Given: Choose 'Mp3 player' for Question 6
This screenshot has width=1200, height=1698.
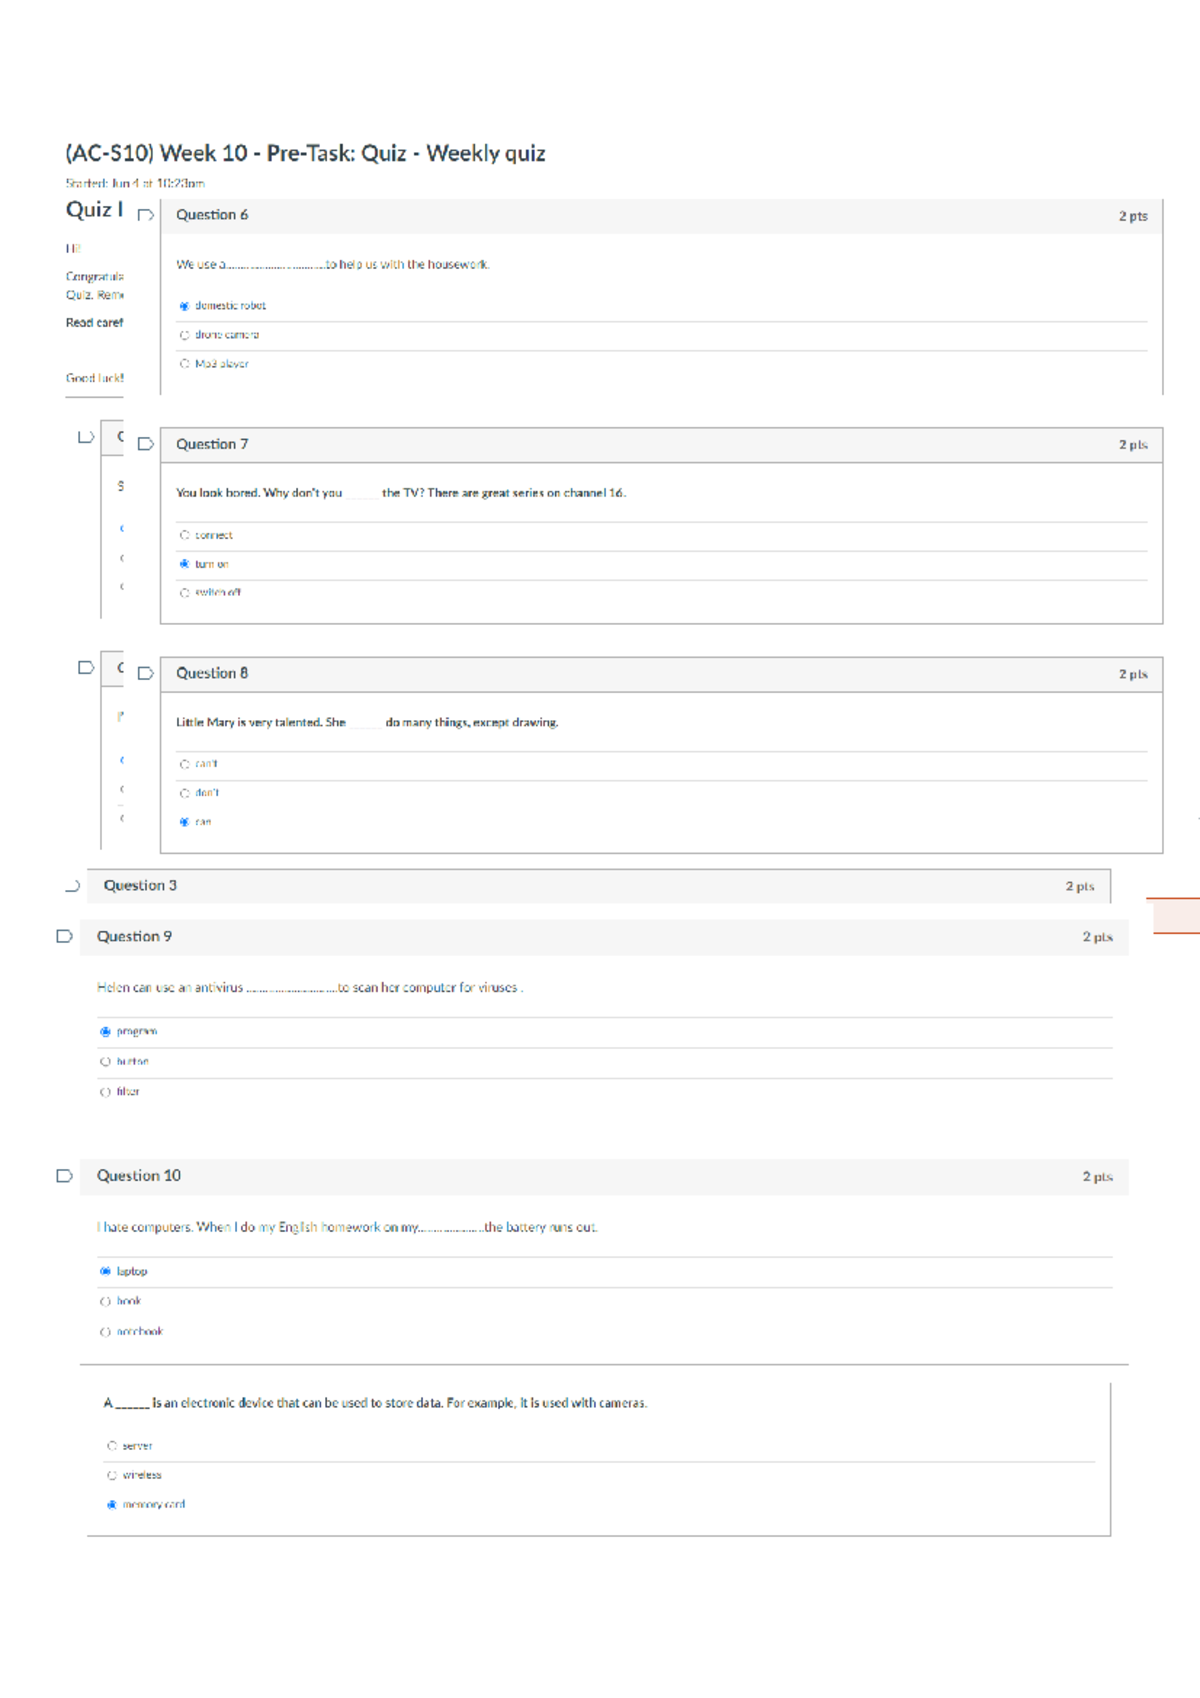Looking at the screenshot, I should (185, 364).
